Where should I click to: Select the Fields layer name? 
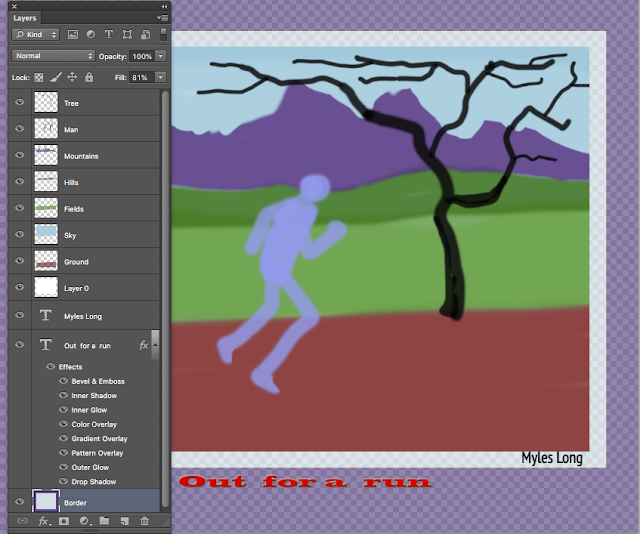(74, 209)
